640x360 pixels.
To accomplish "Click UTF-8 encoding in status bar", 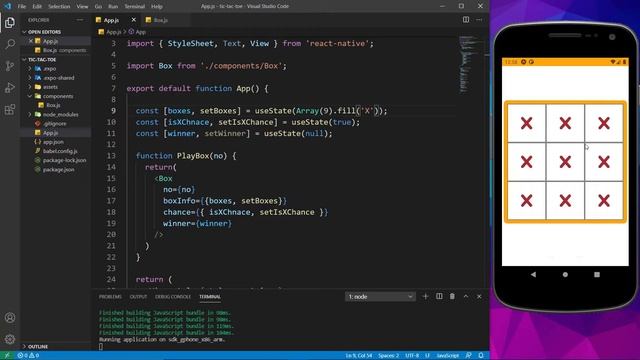I will (412, 356).
